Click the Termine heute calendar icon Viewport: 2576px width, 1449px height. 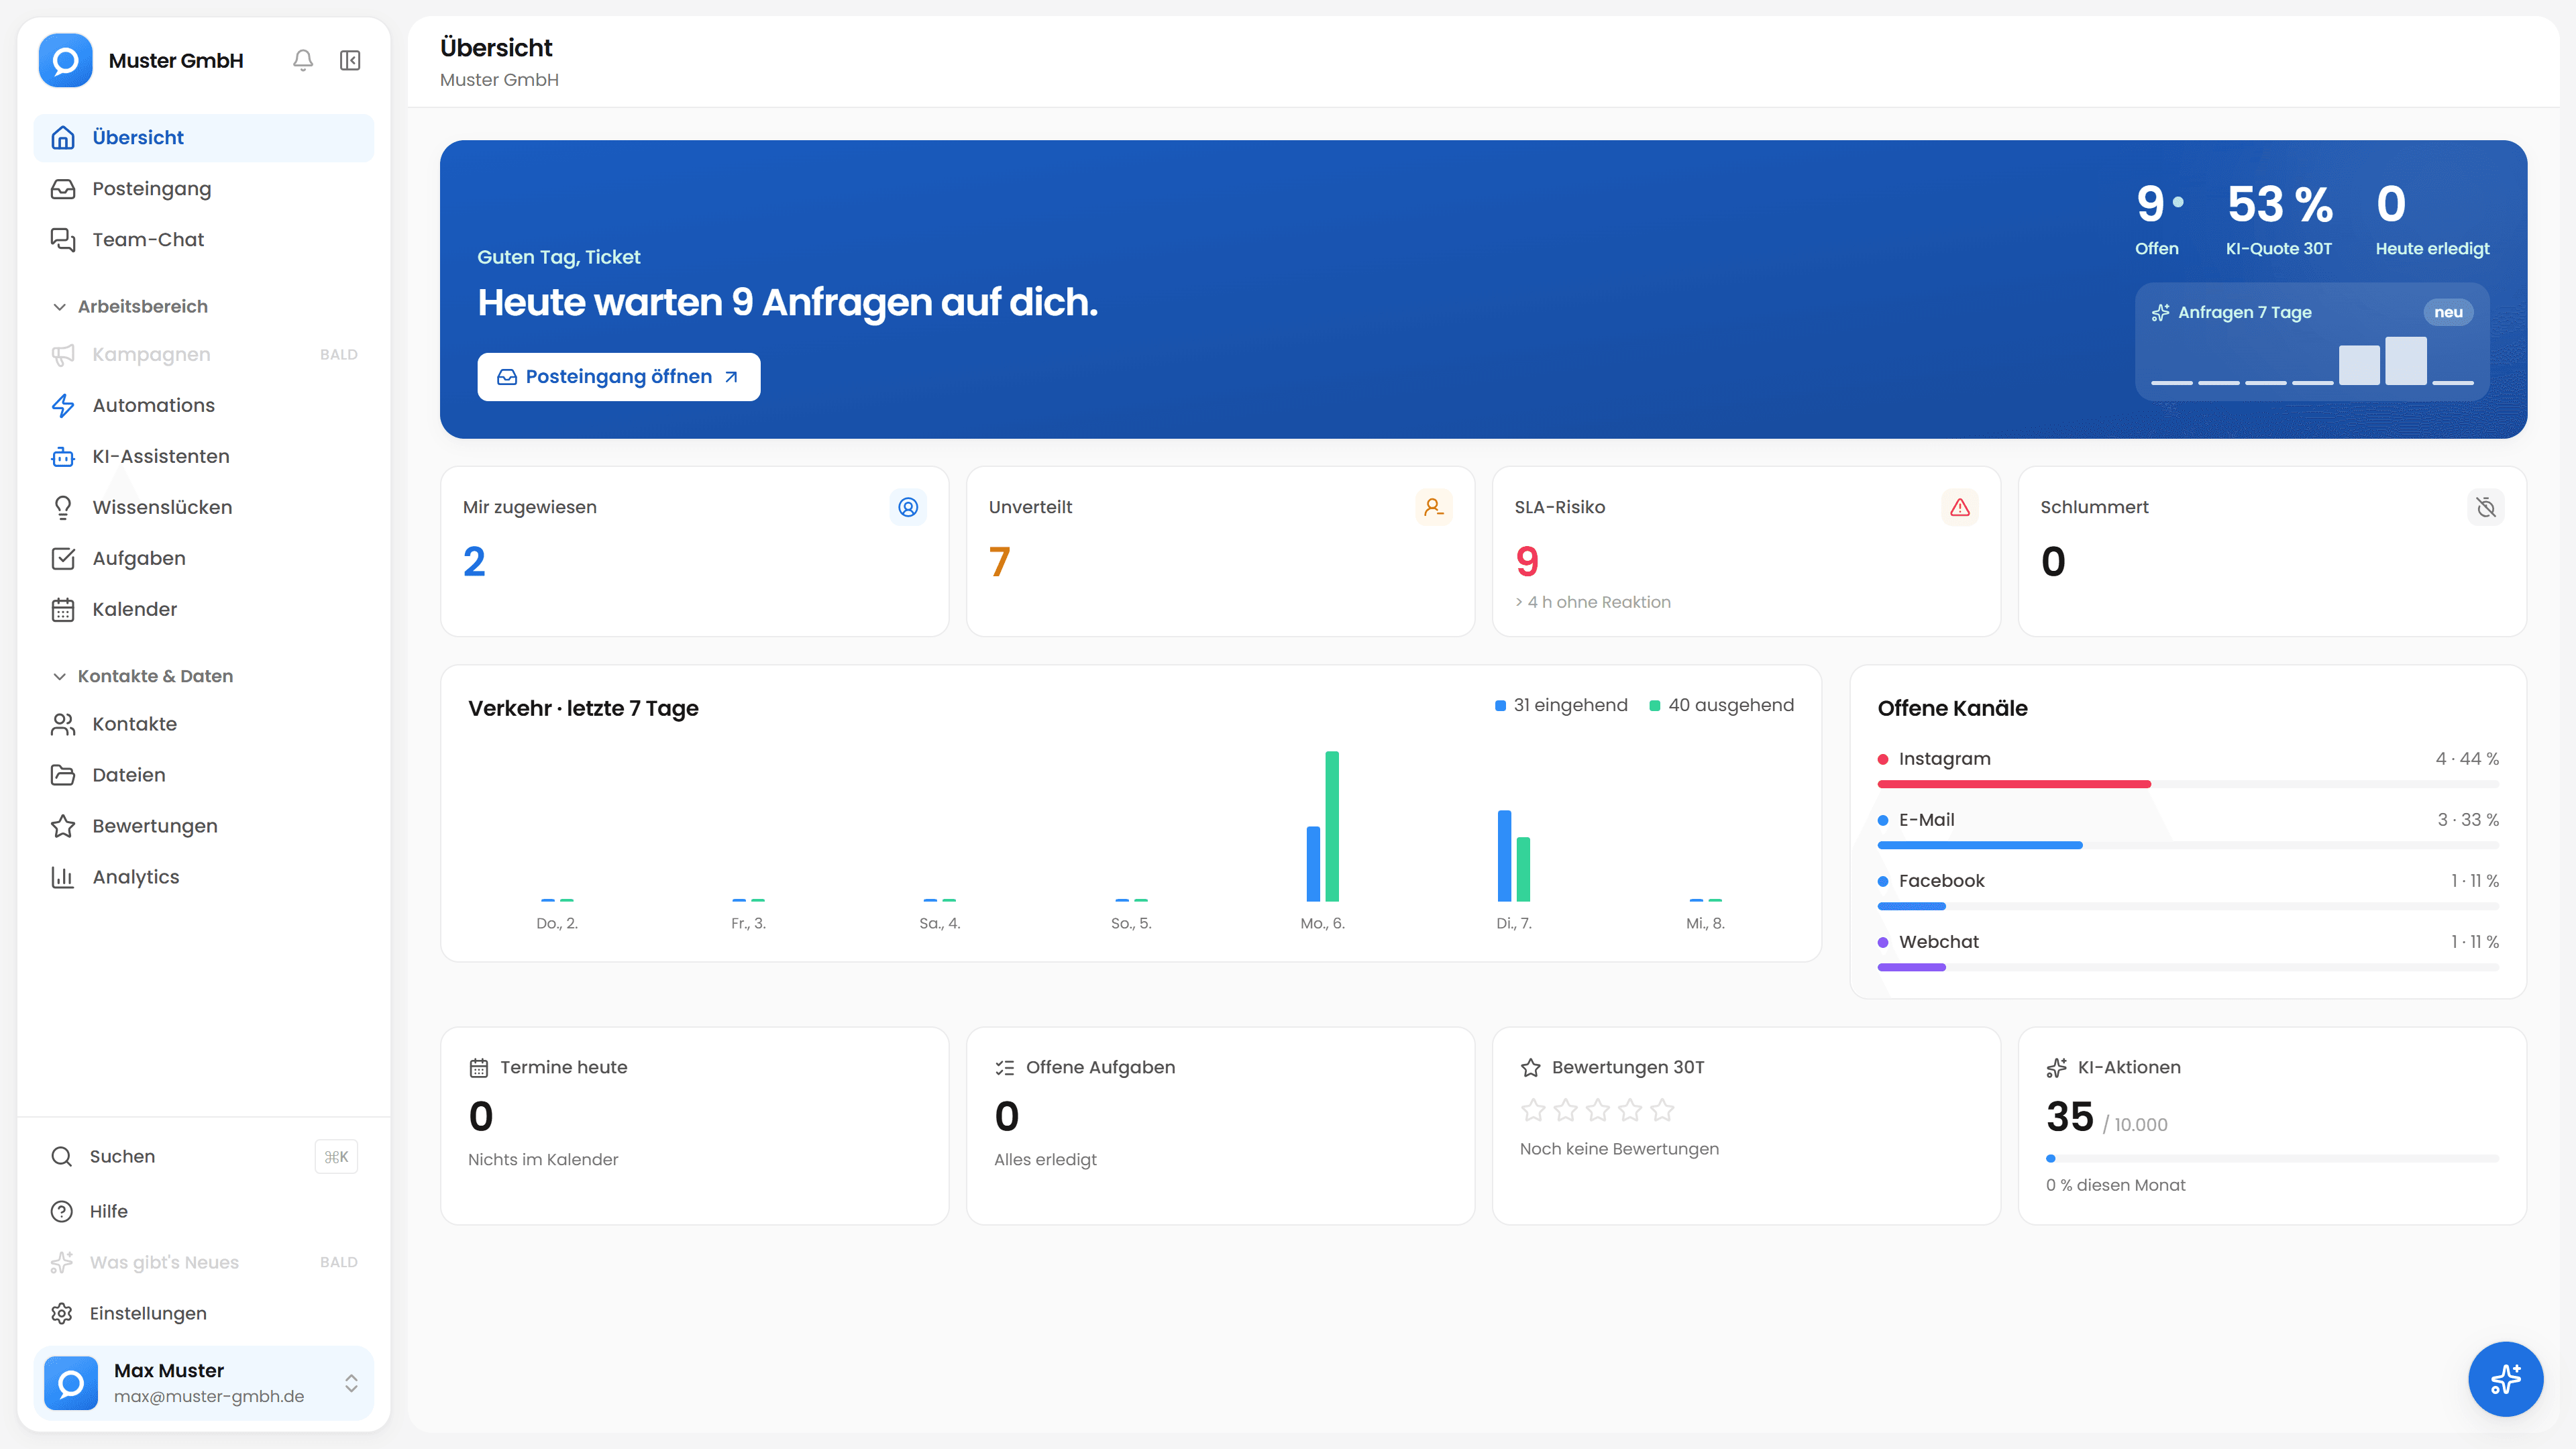pyautogui.click(x=479, y=1068)
